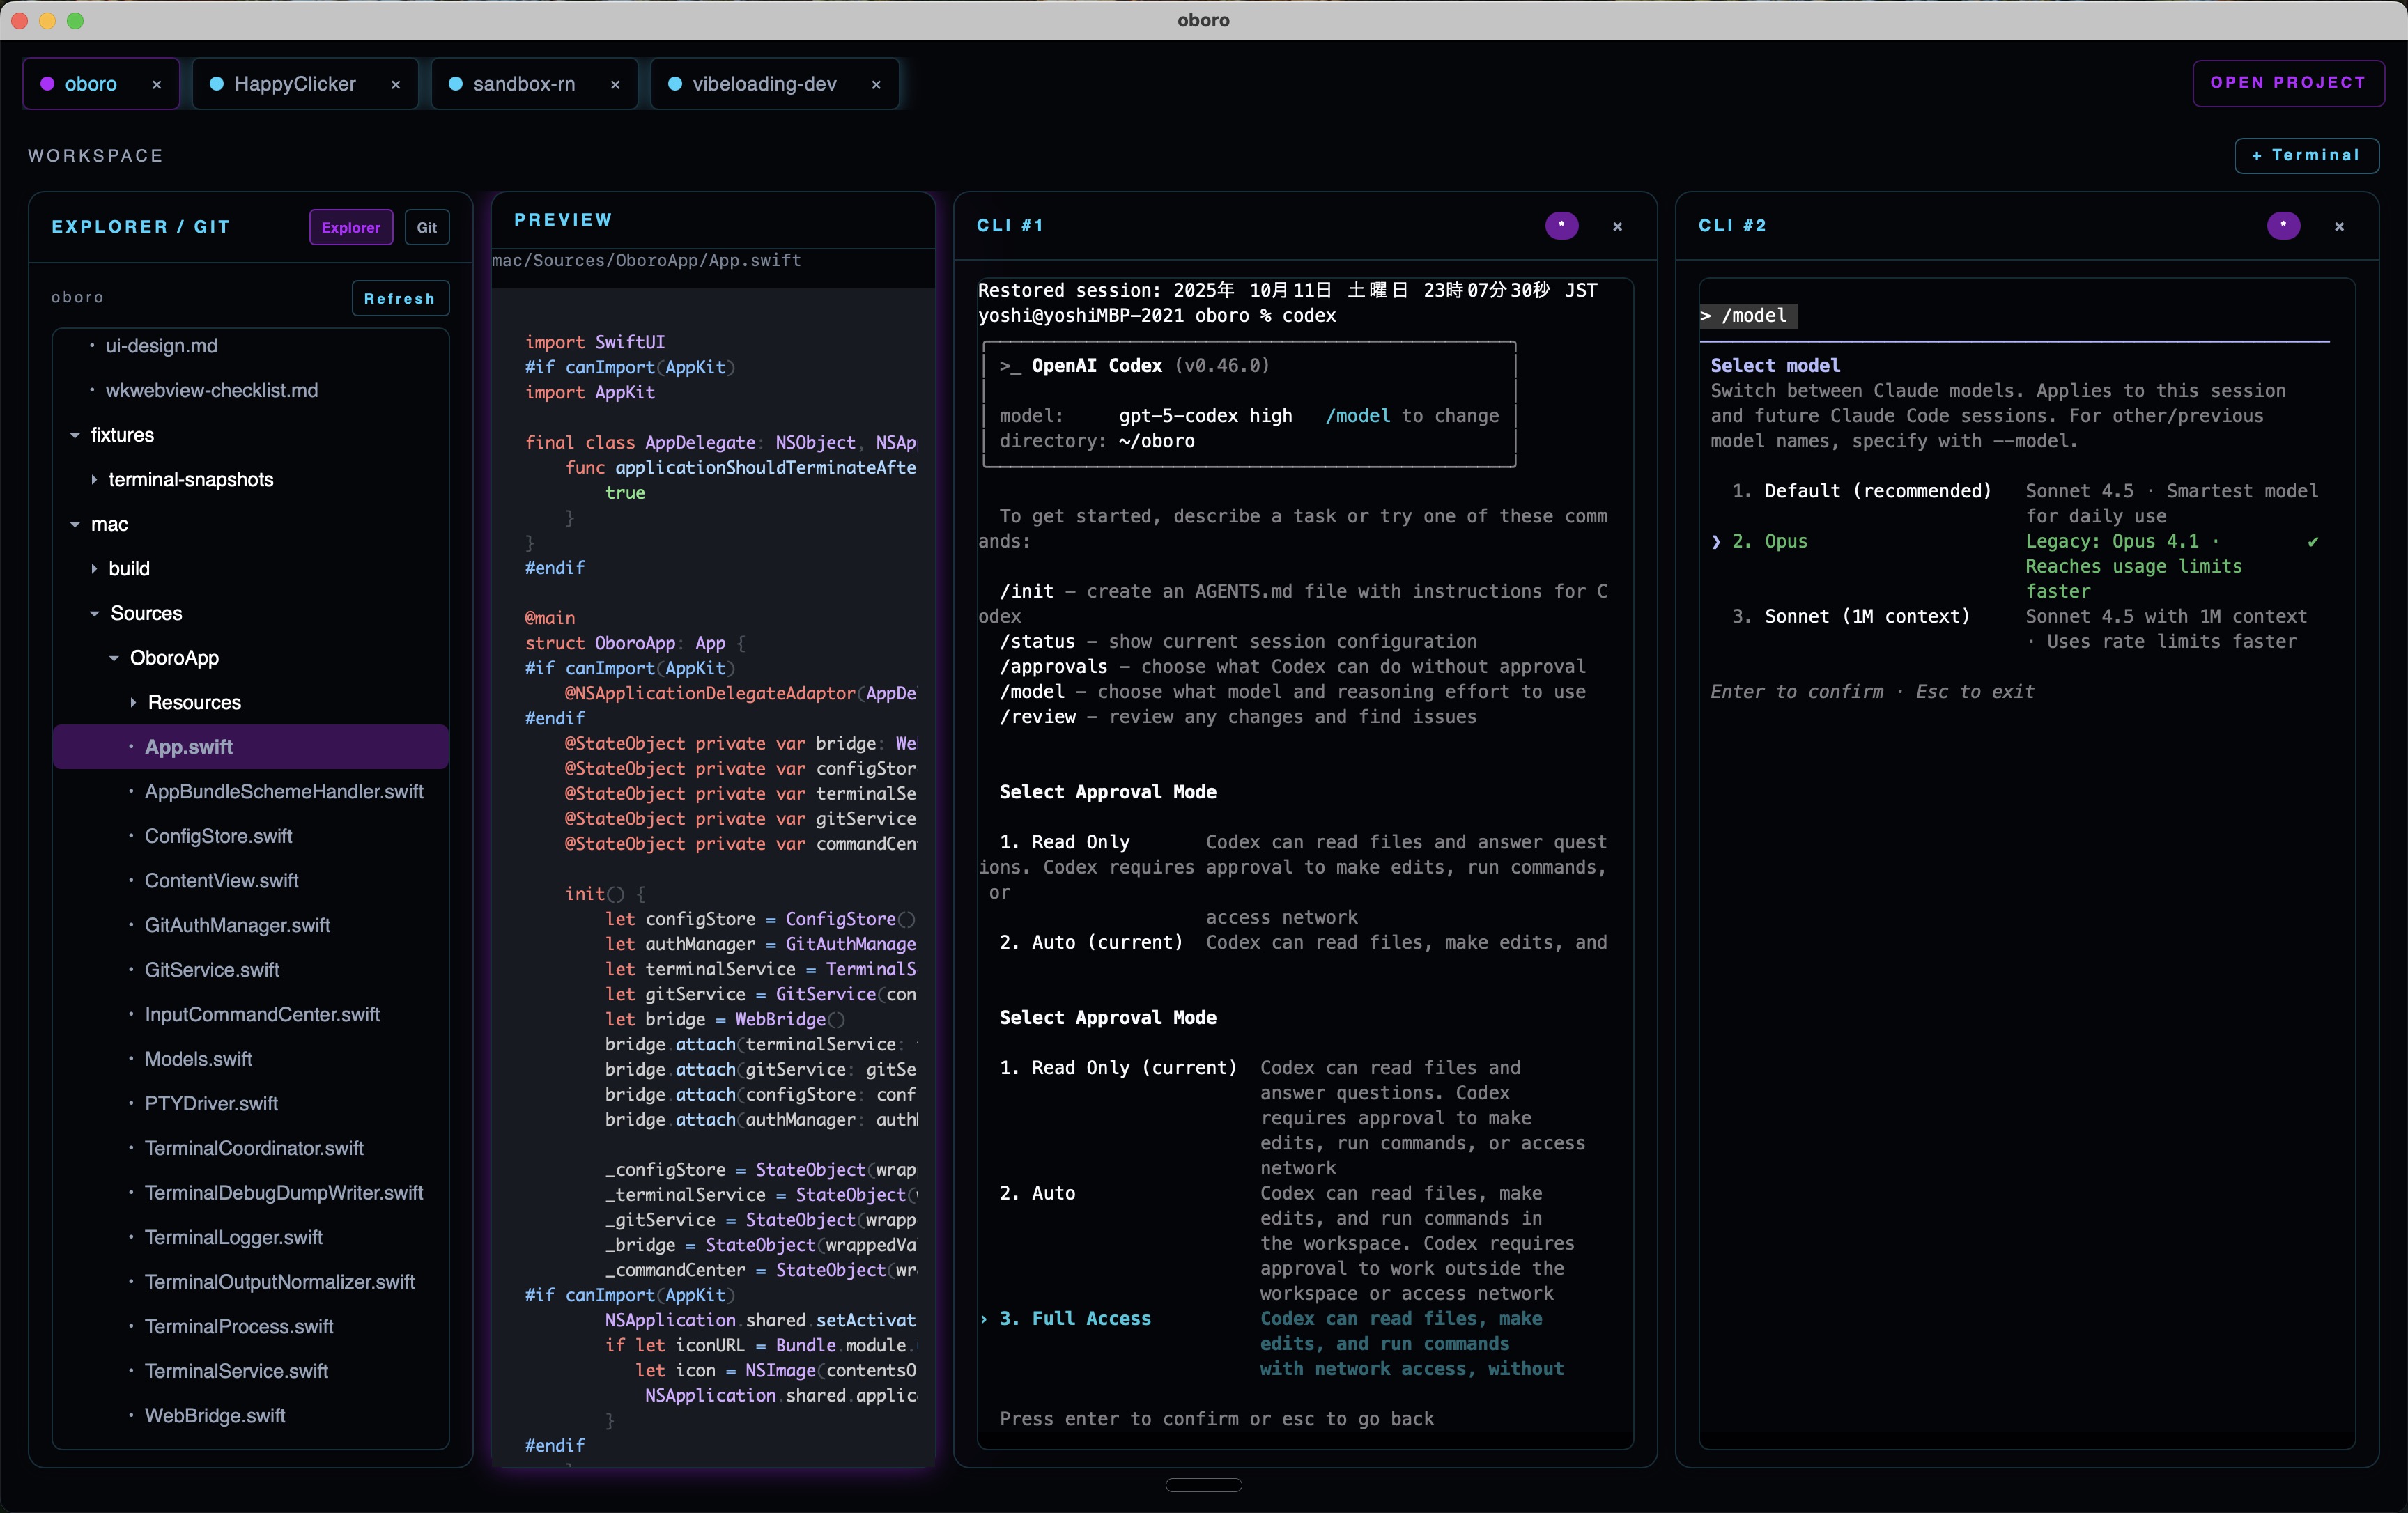
Task: Switch to the vibeloading-dev tab
Action: click(x=765, y=84)
